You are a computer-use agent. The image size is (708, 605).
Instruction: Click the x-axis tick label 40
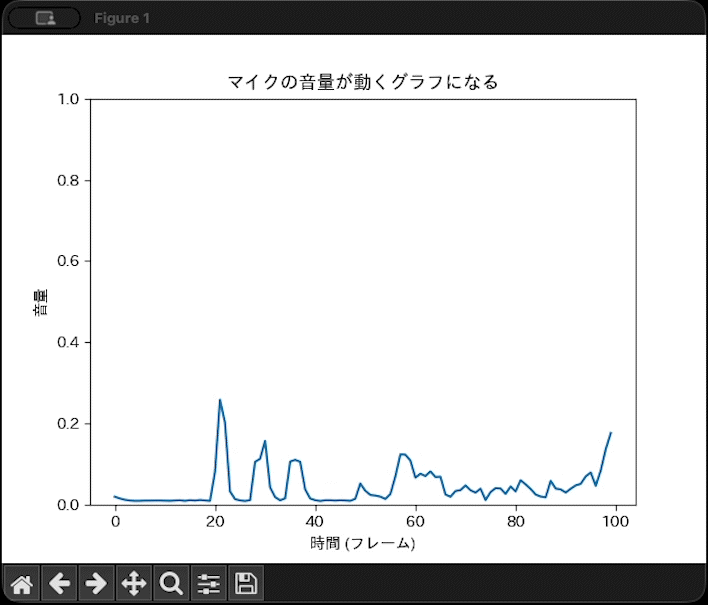(x=315, y=521)
